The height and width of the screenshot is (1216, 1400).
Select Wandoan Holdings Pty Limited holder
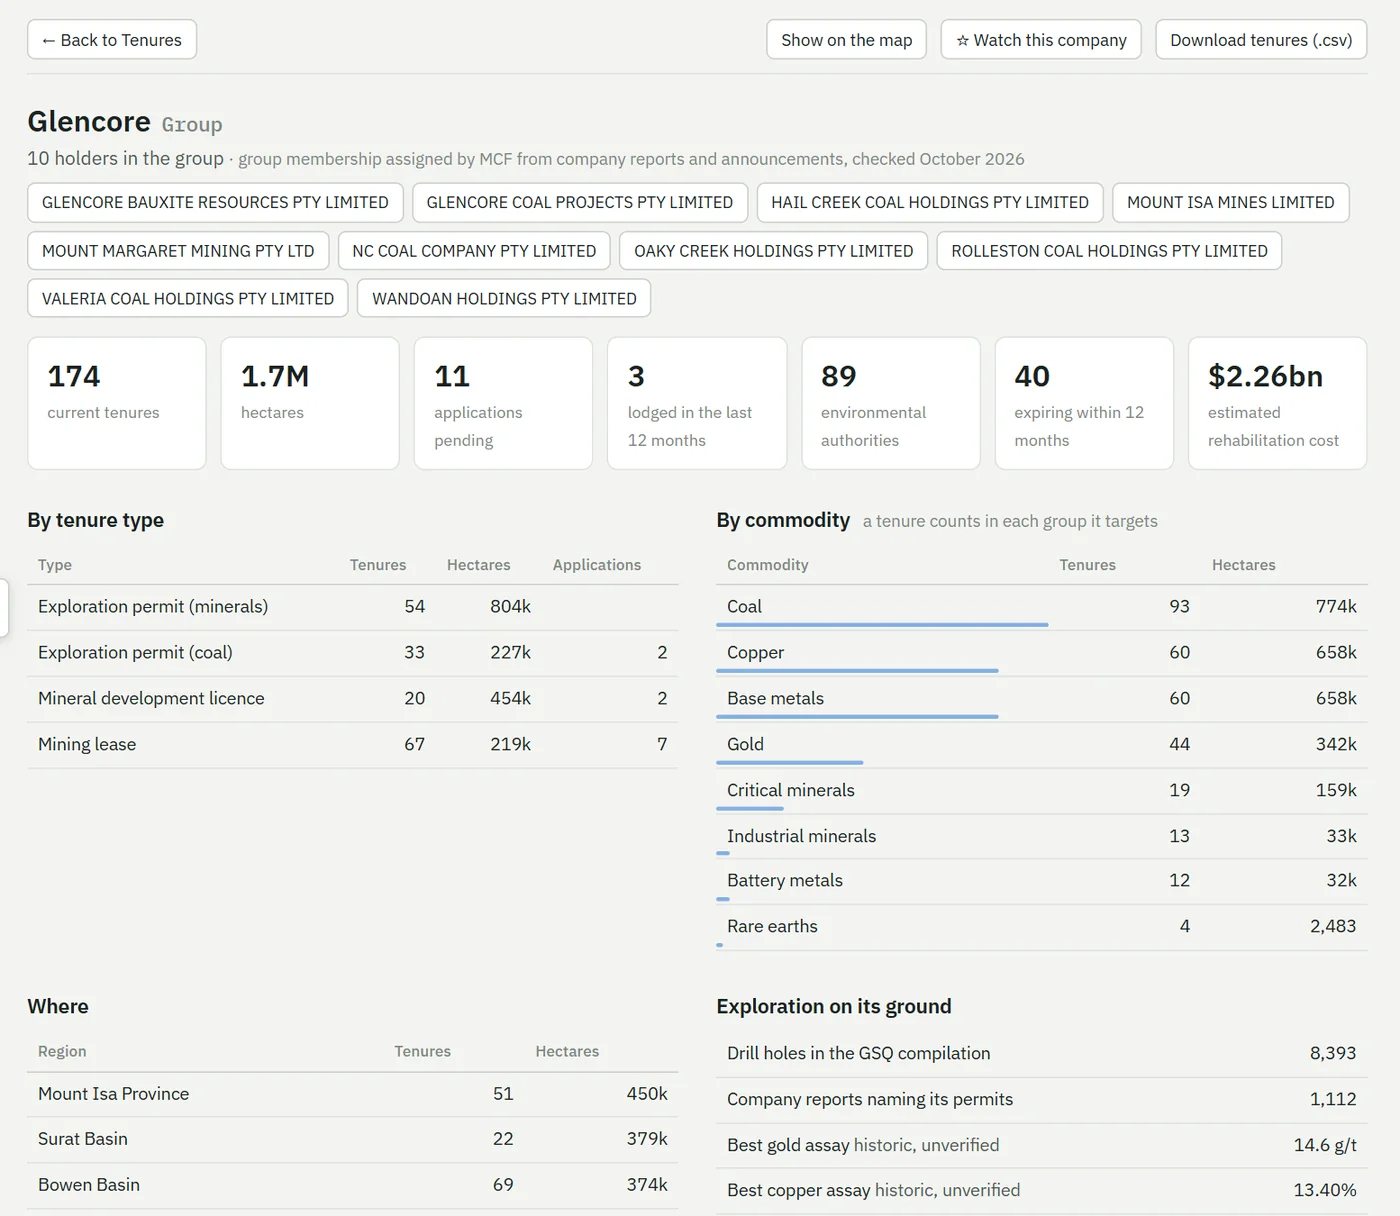pos(504,299)
